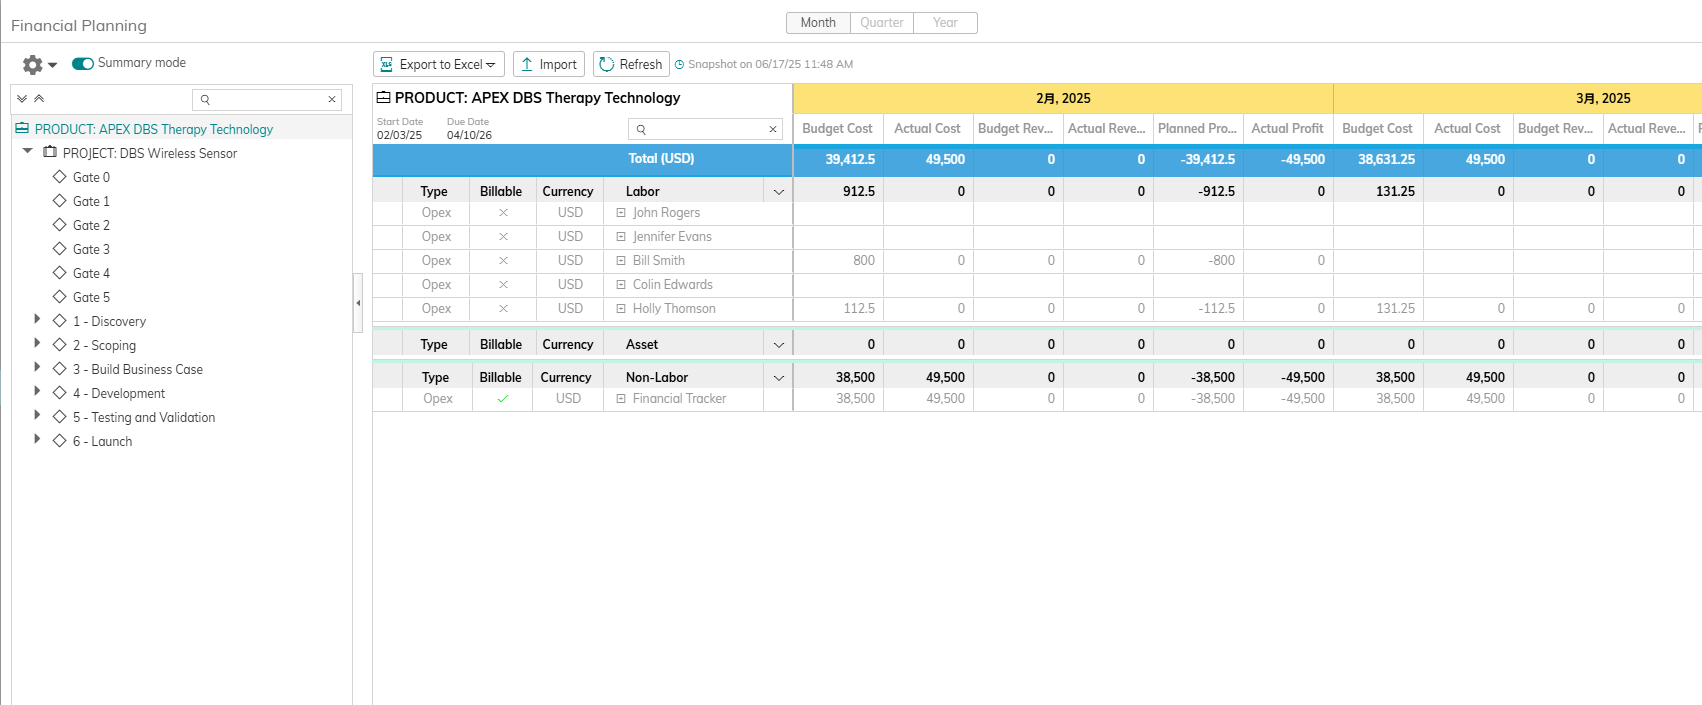
Task: Toggle billable check for Financial Tracker
Action: (503, 399)
